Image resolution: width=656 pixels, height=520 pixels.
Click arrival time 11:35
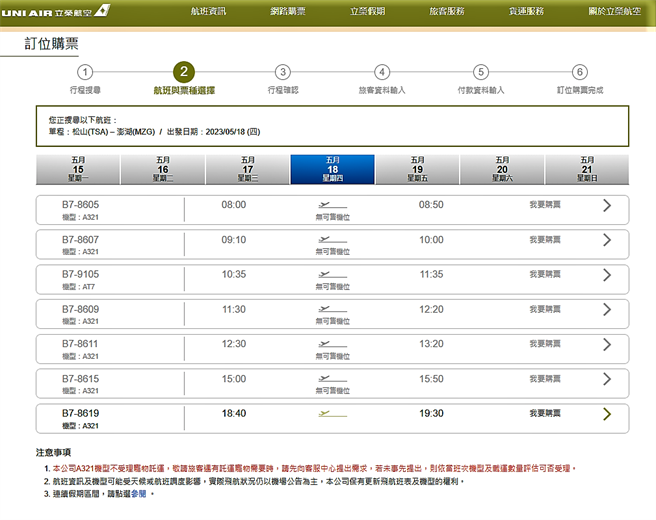point(431,274)
